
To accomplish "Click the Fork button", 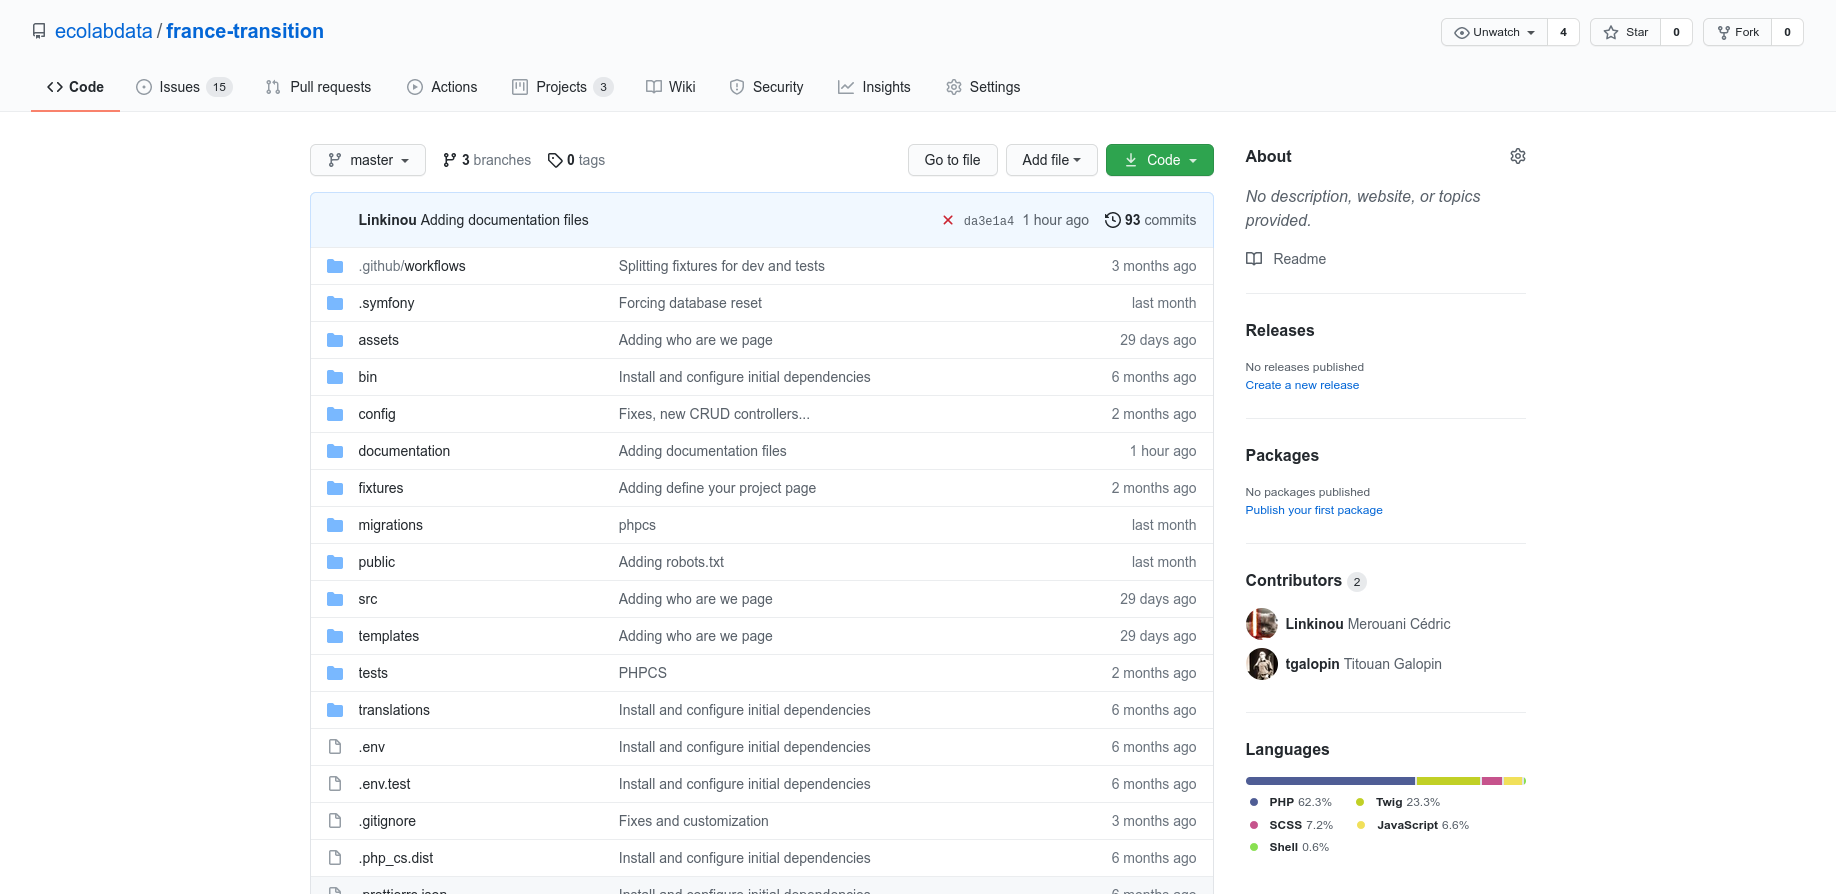I will click(1737, 32).
